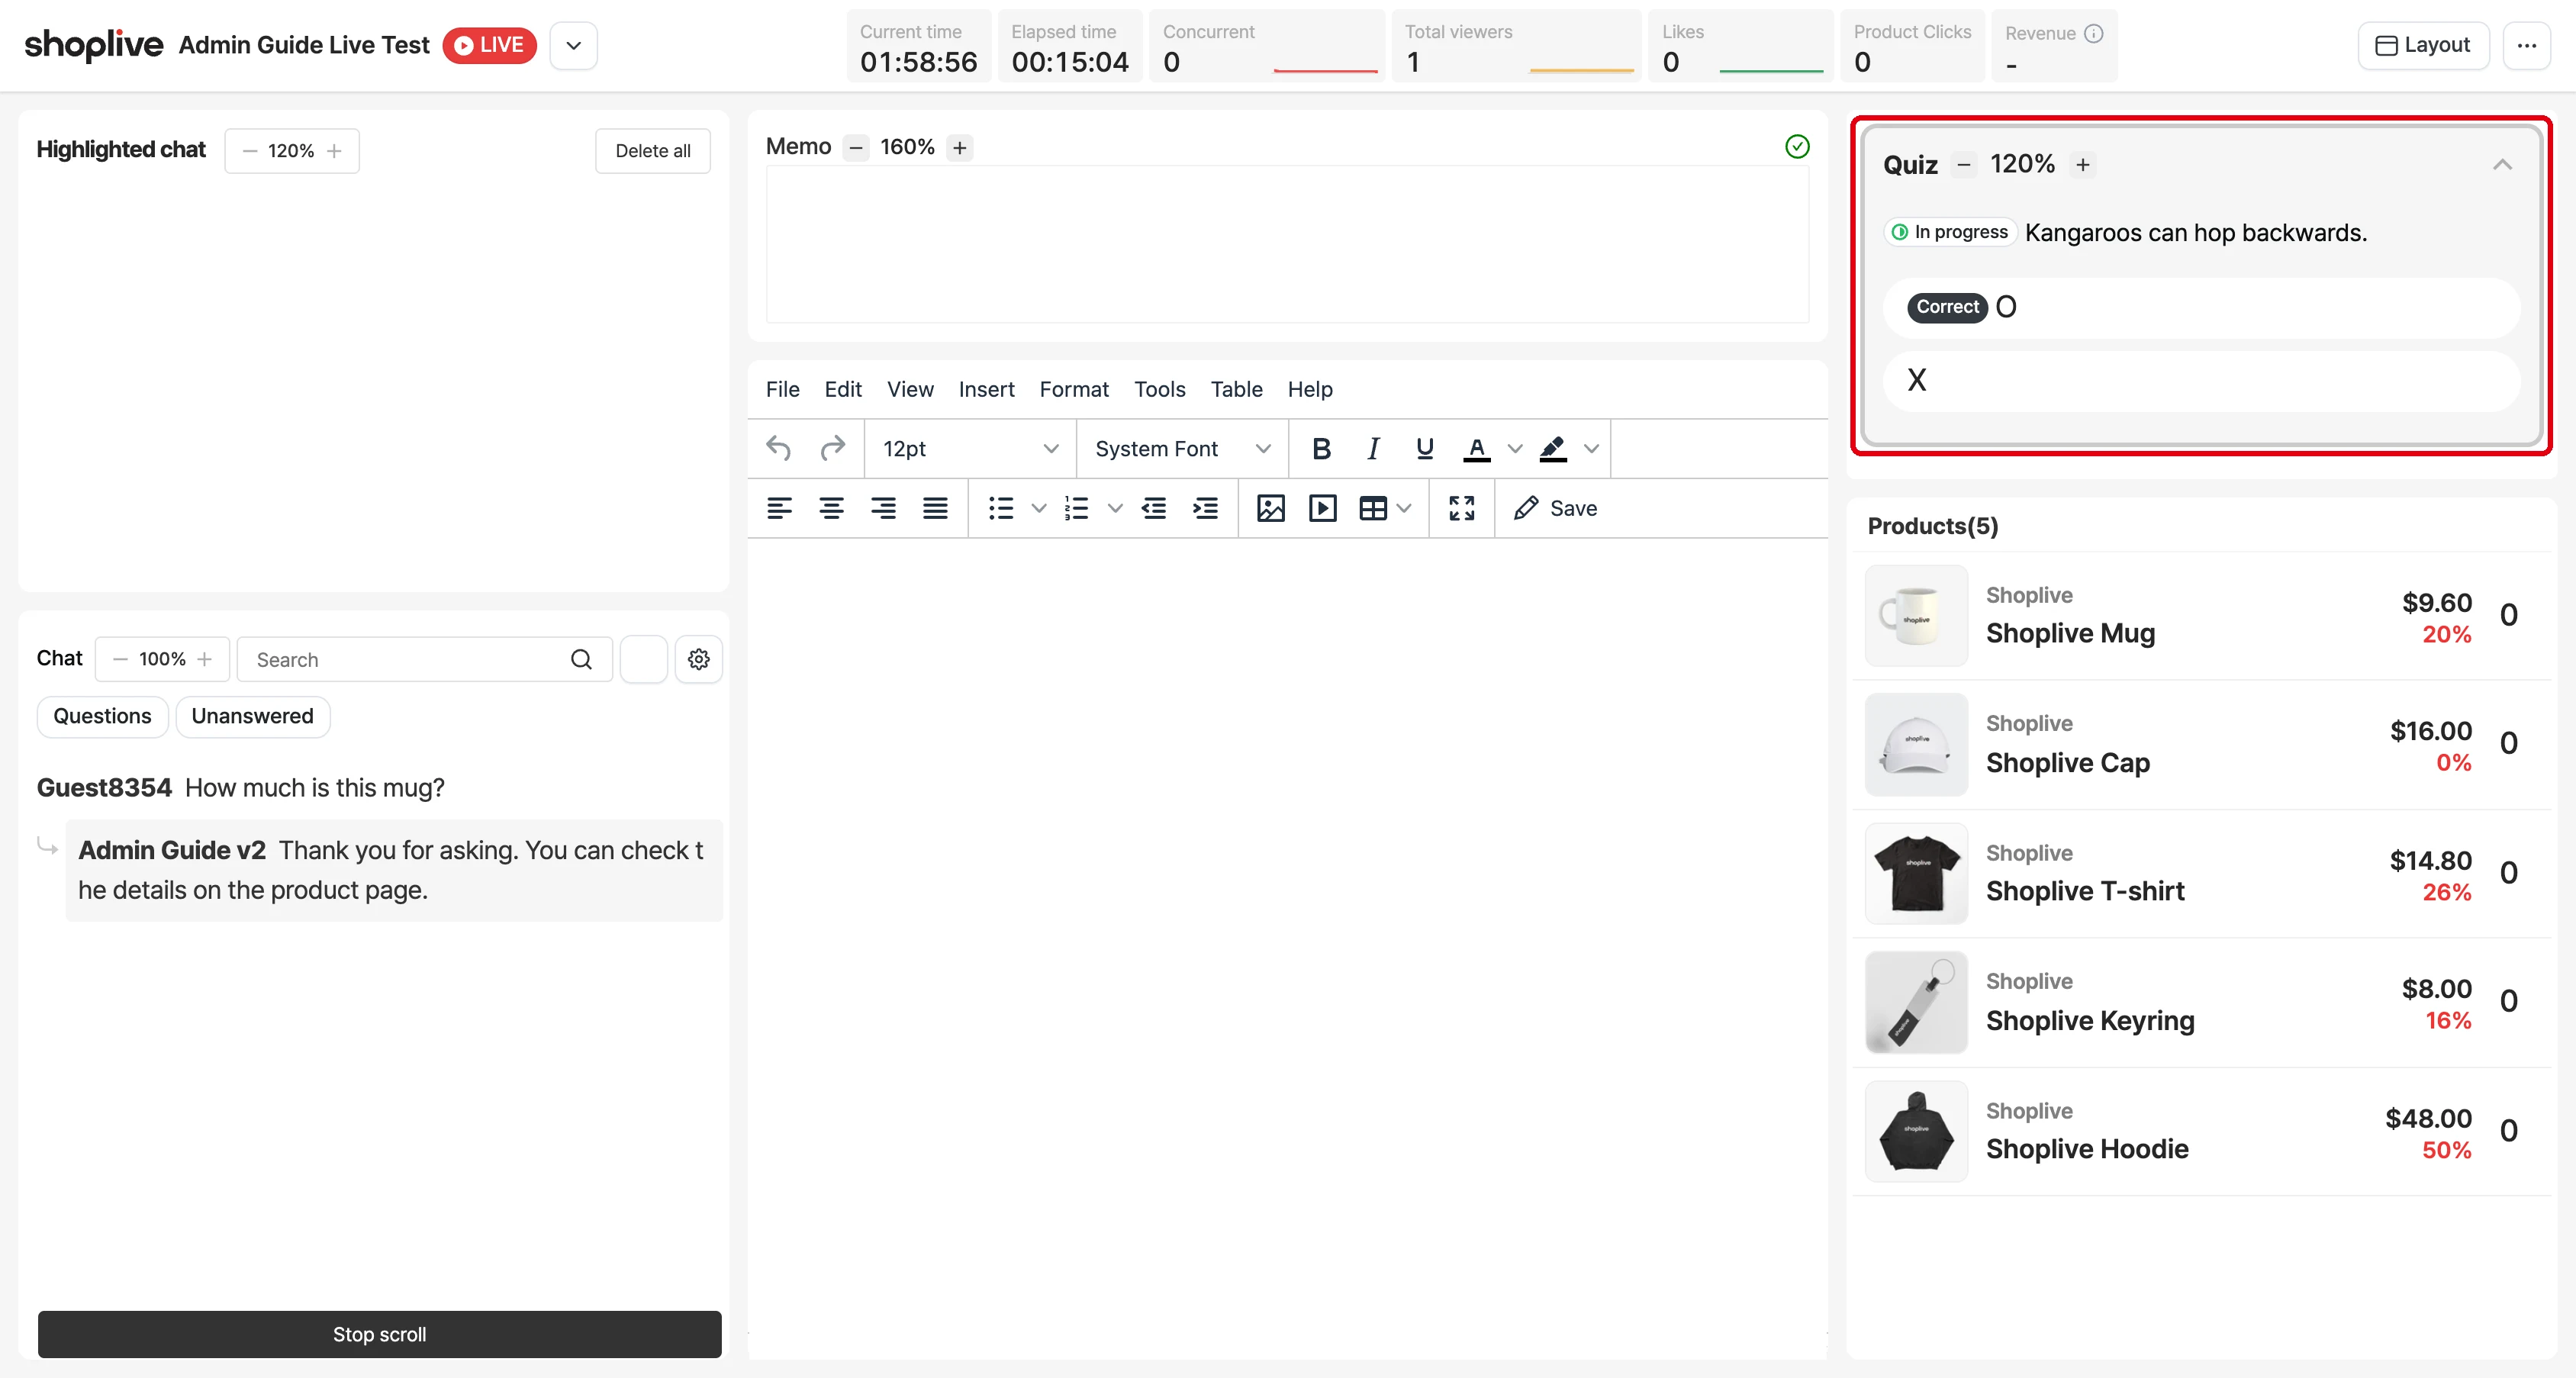Open the text color picker arrow

(x=1515, y=449)
